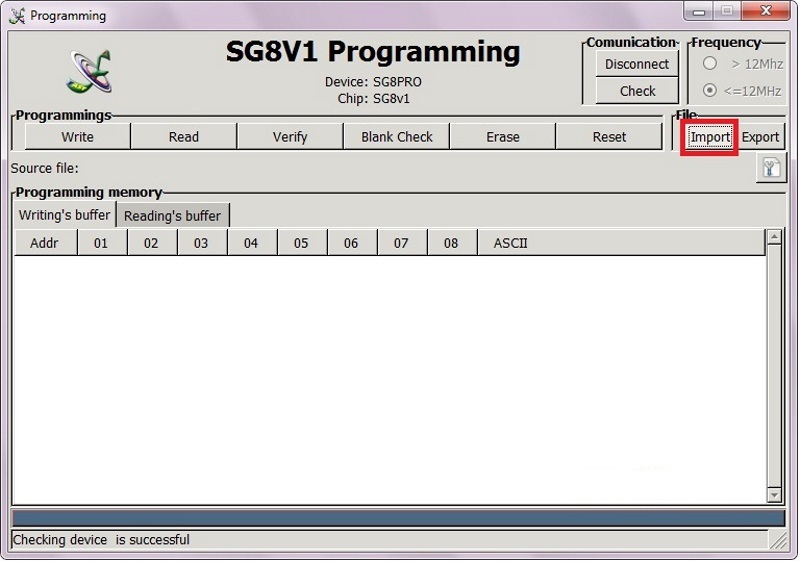Screen dimensions: 800x561
Task: Click the 05 column header
Action: click(302, 243)
